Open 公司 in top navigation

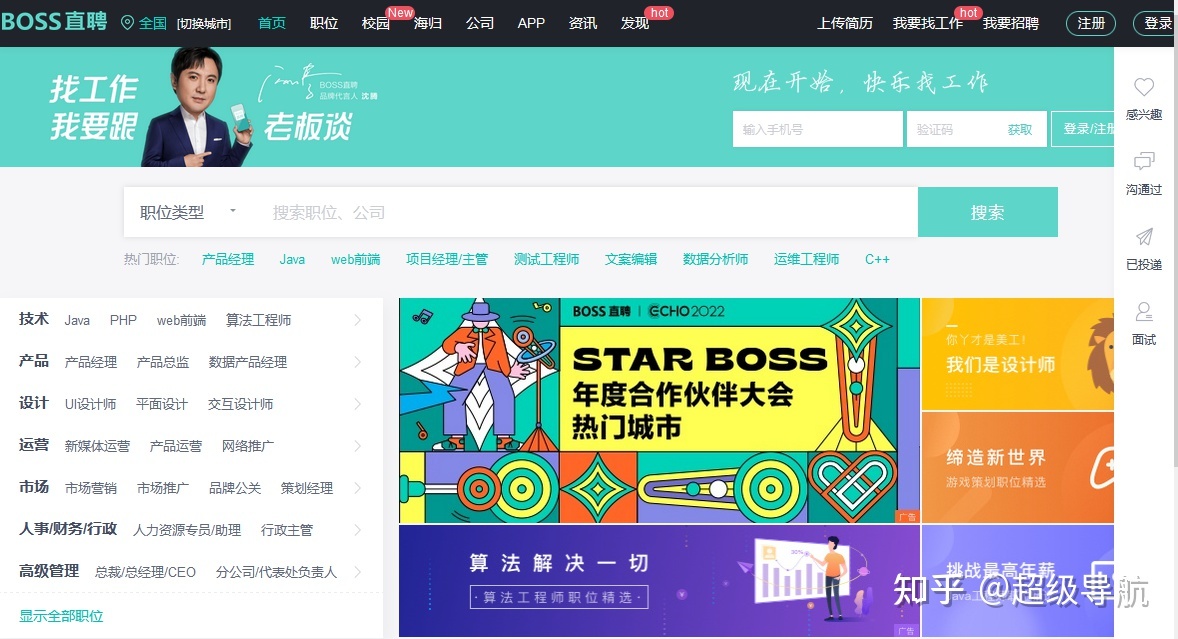pyautogui.click(x=479, y=23)
